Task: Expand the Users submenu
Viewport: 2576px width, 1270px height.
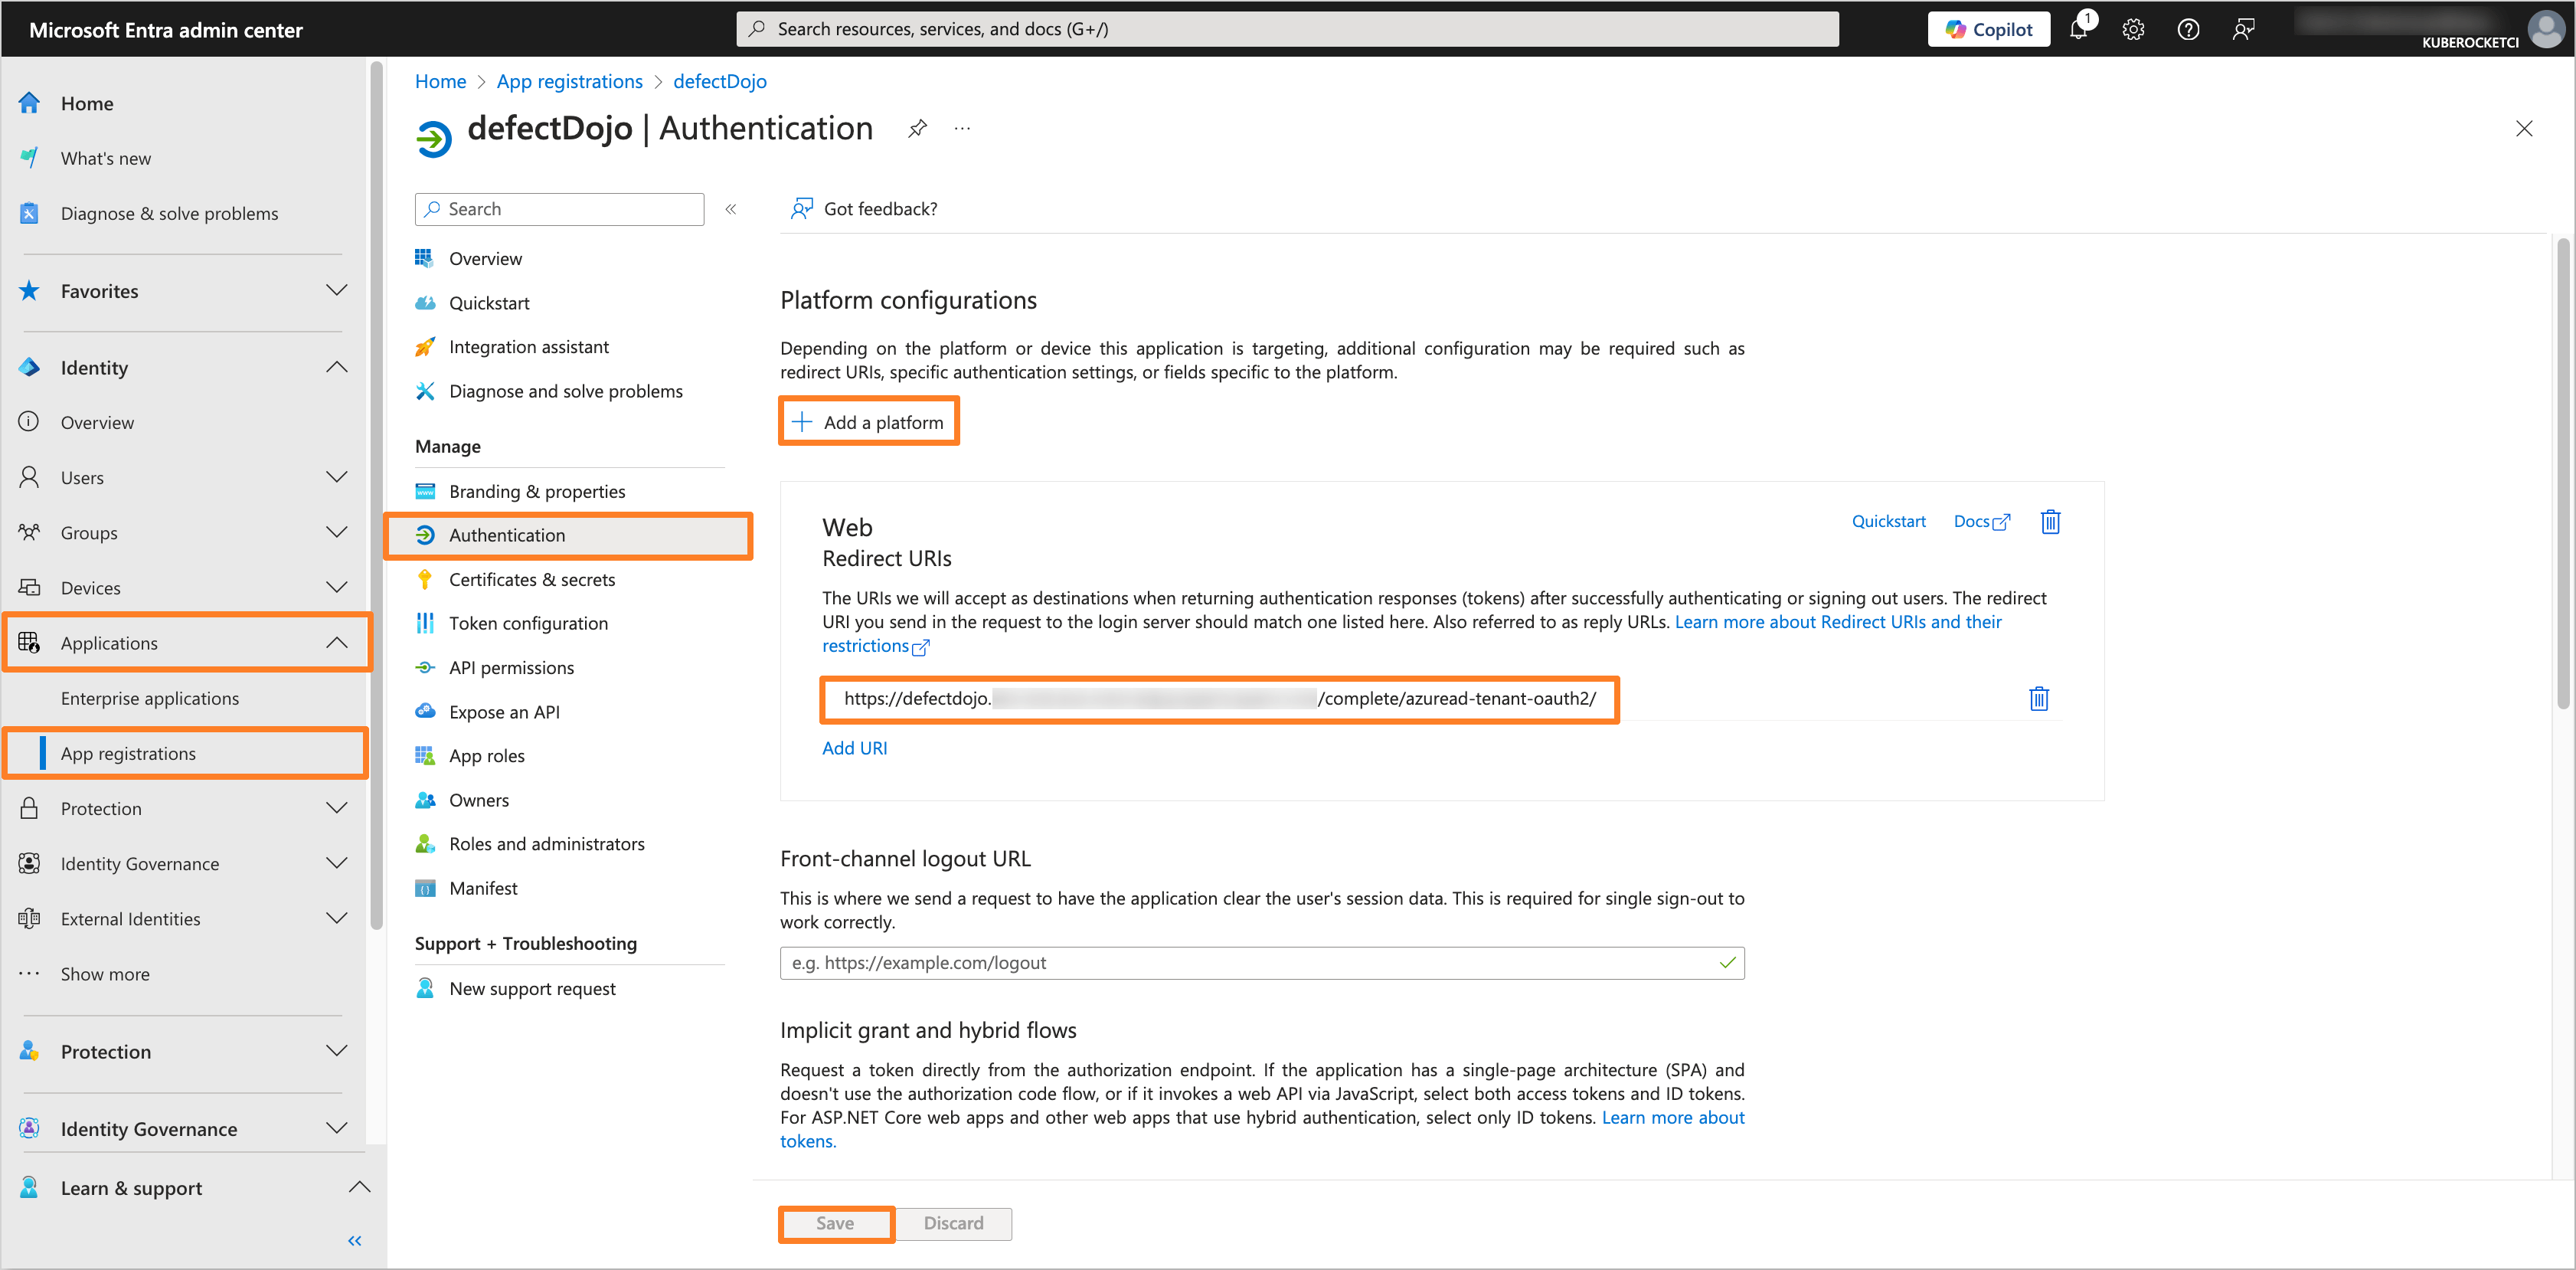Action: (337, 477)
